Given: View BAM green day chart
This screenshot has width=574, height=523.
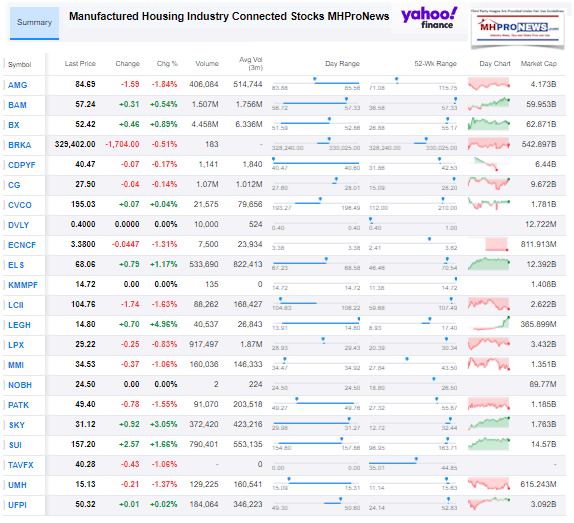Looking at the screenshot, I should click(489, 104).
